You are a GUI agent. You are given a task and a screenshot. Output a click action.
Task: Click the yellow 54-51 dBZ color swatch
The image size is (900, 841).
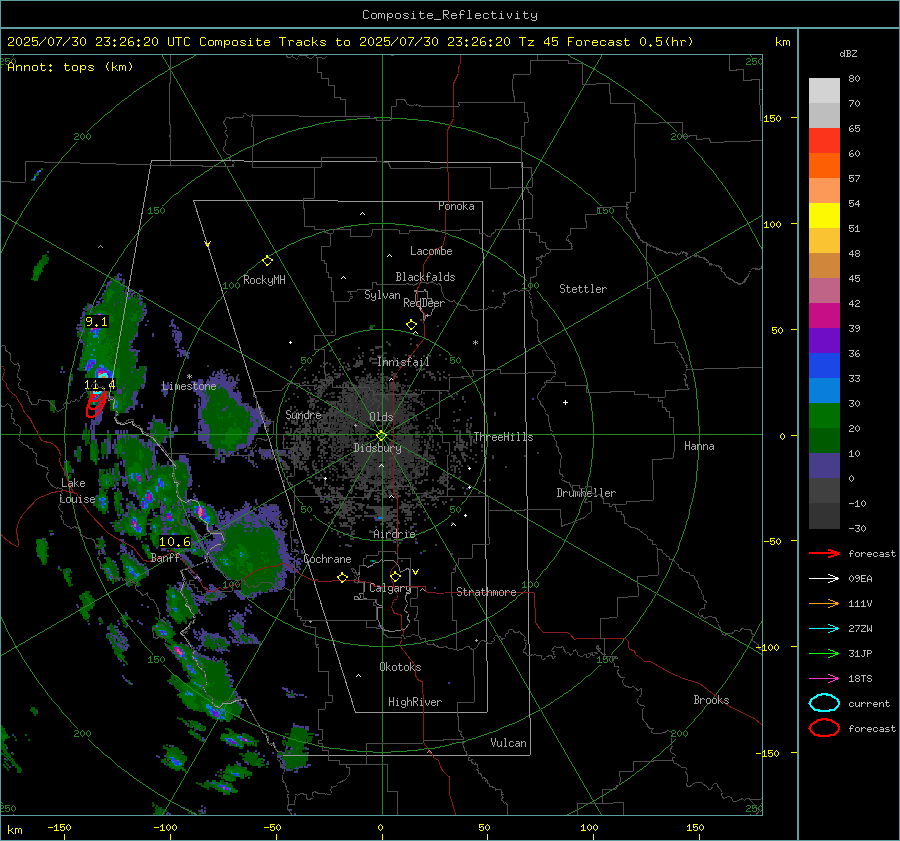(824, 216)
